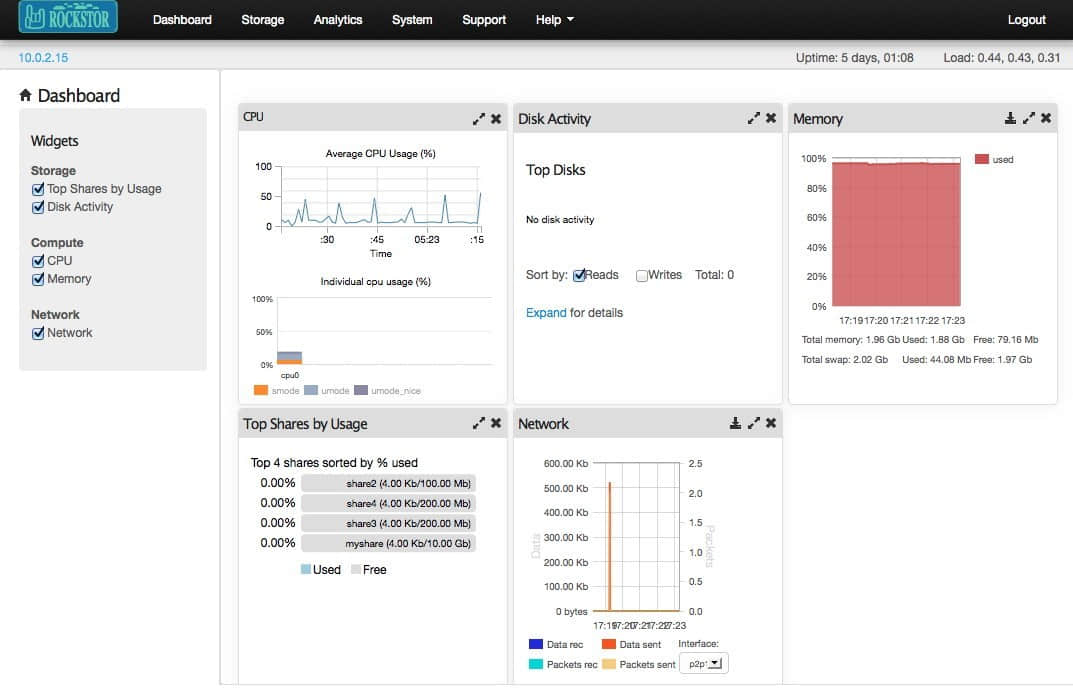Close the Top Shares by Usage widget
The width and height of the screenshot is (1073, 695).
coord(496,423)
